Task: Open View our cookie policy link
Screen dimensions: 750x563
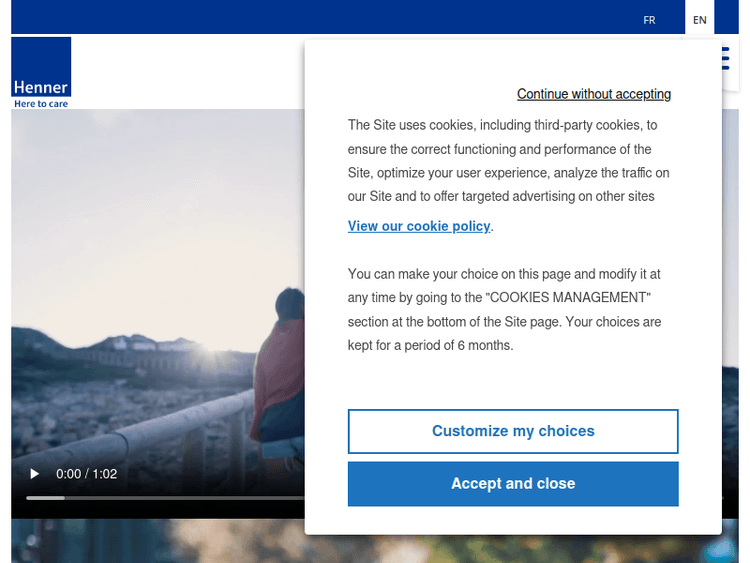Action: tap(419, 226)
